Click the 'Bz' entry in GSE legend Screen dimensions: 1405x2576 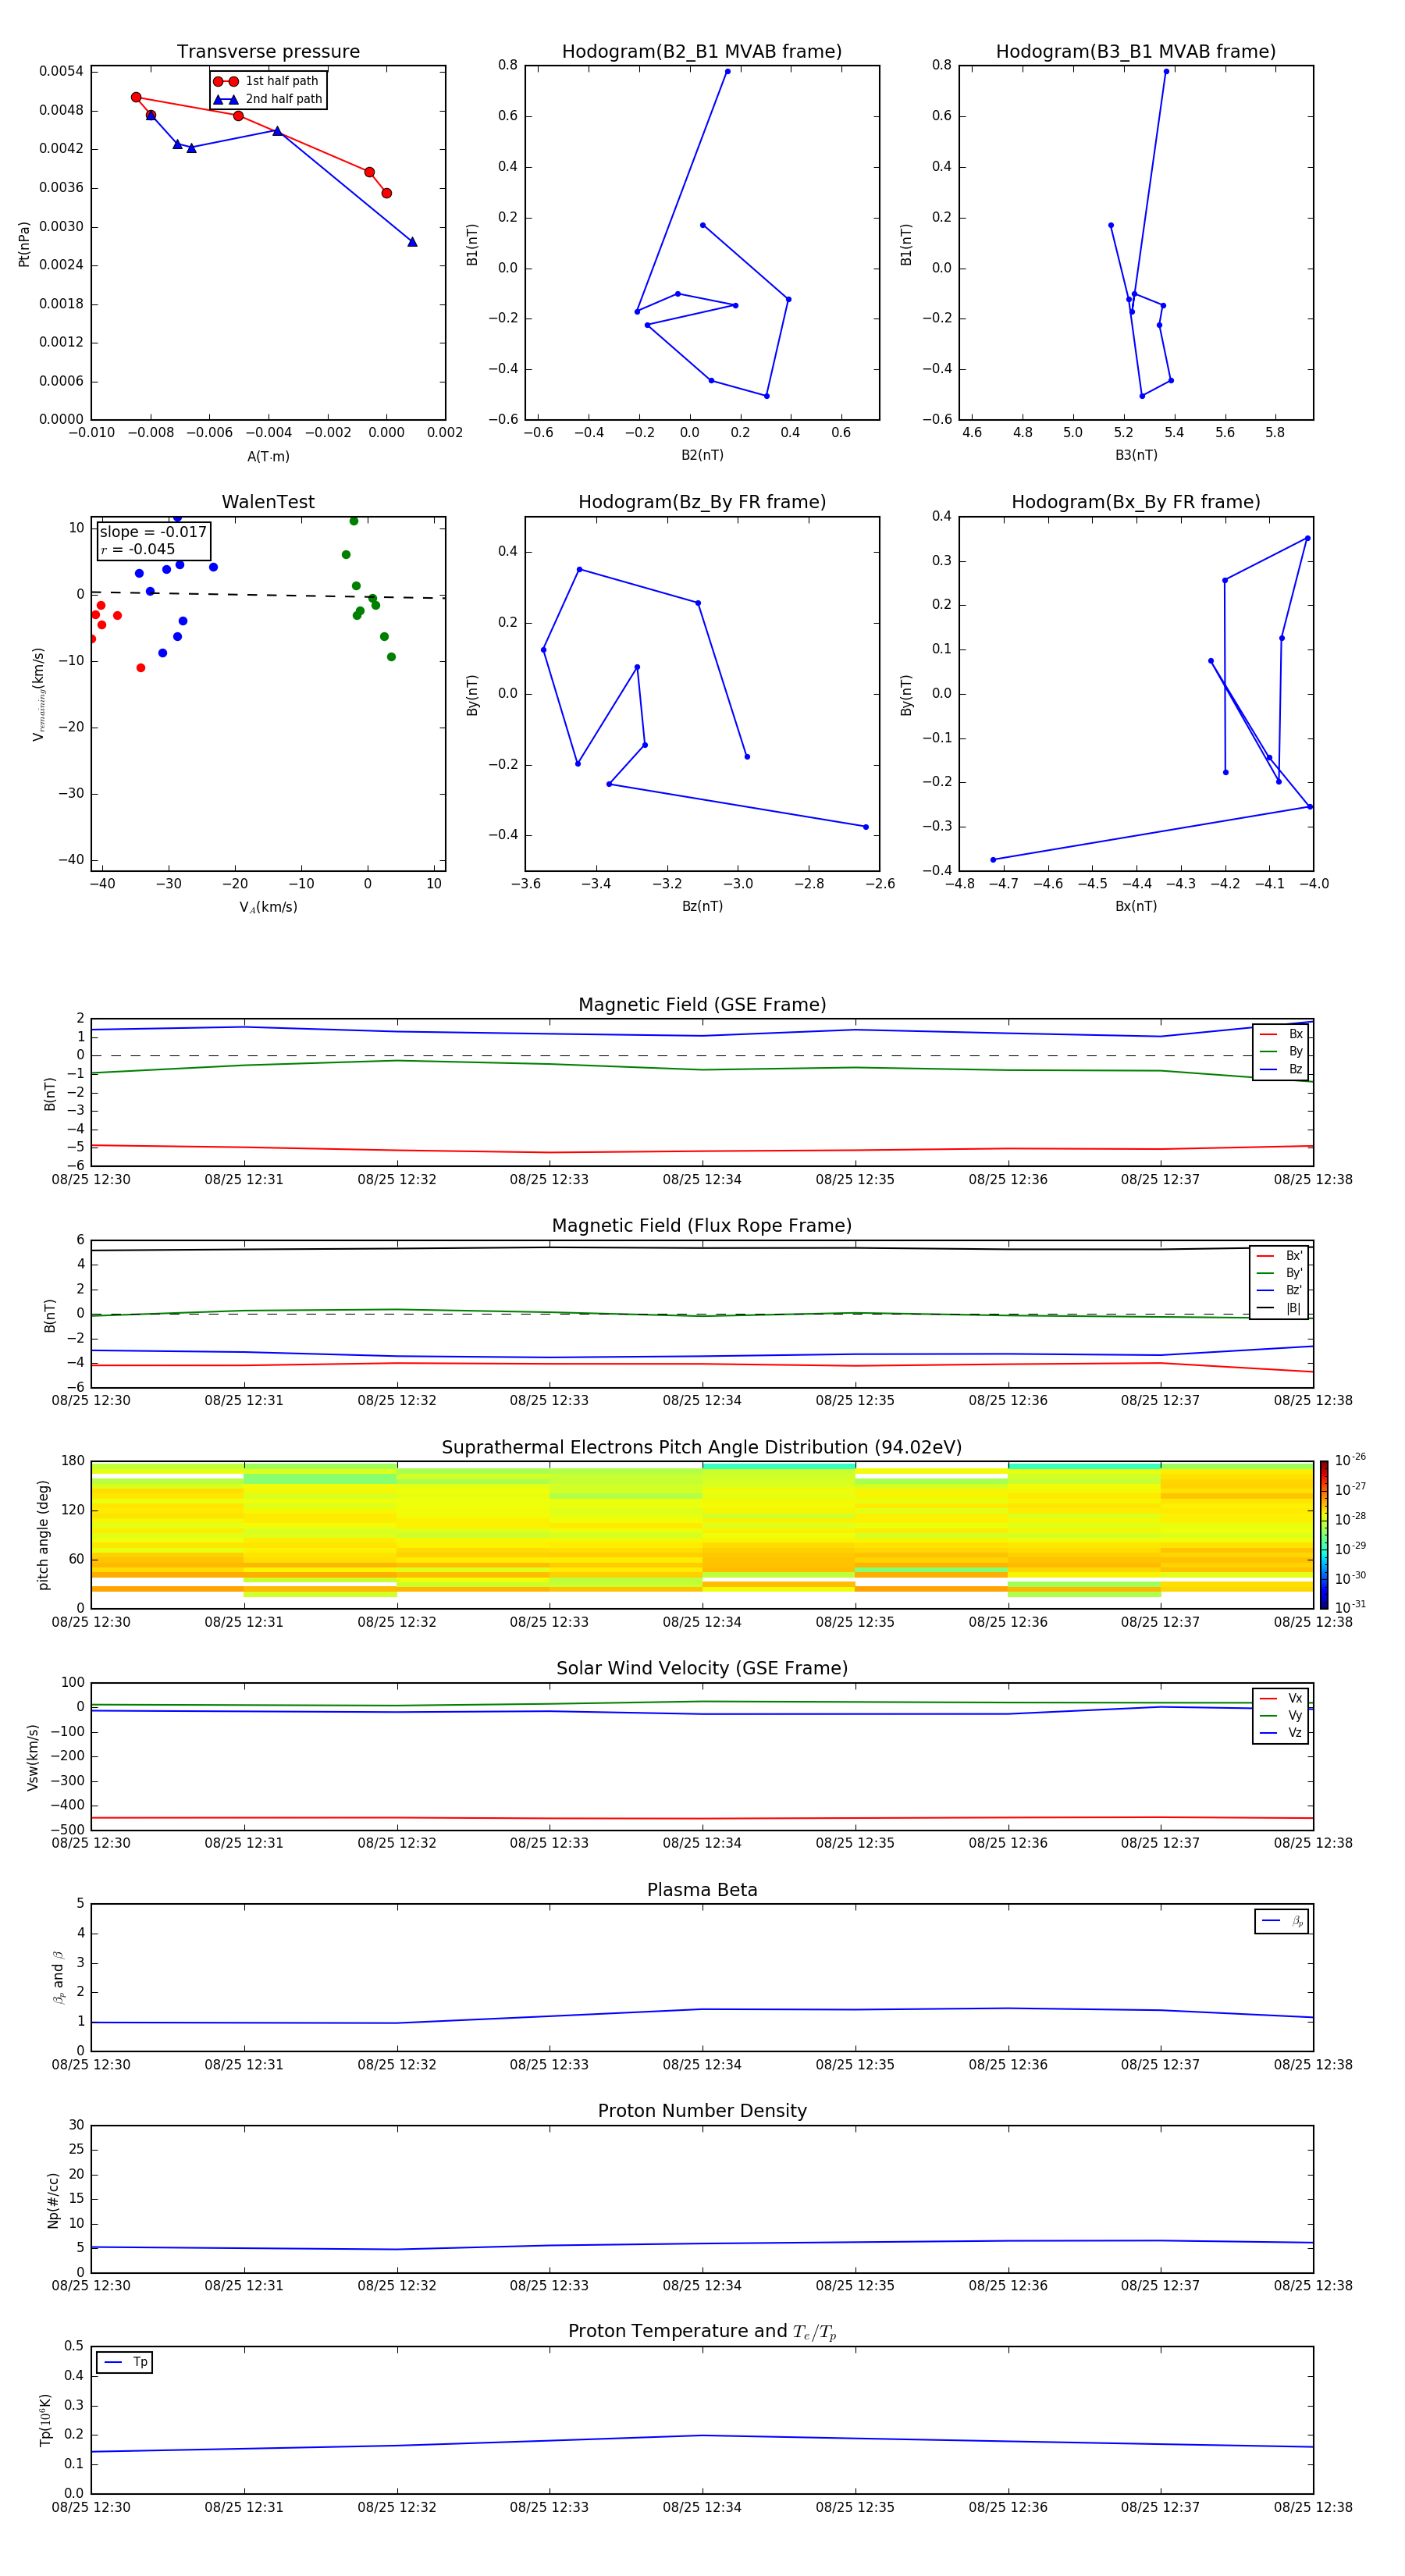click(1281, 1069)
